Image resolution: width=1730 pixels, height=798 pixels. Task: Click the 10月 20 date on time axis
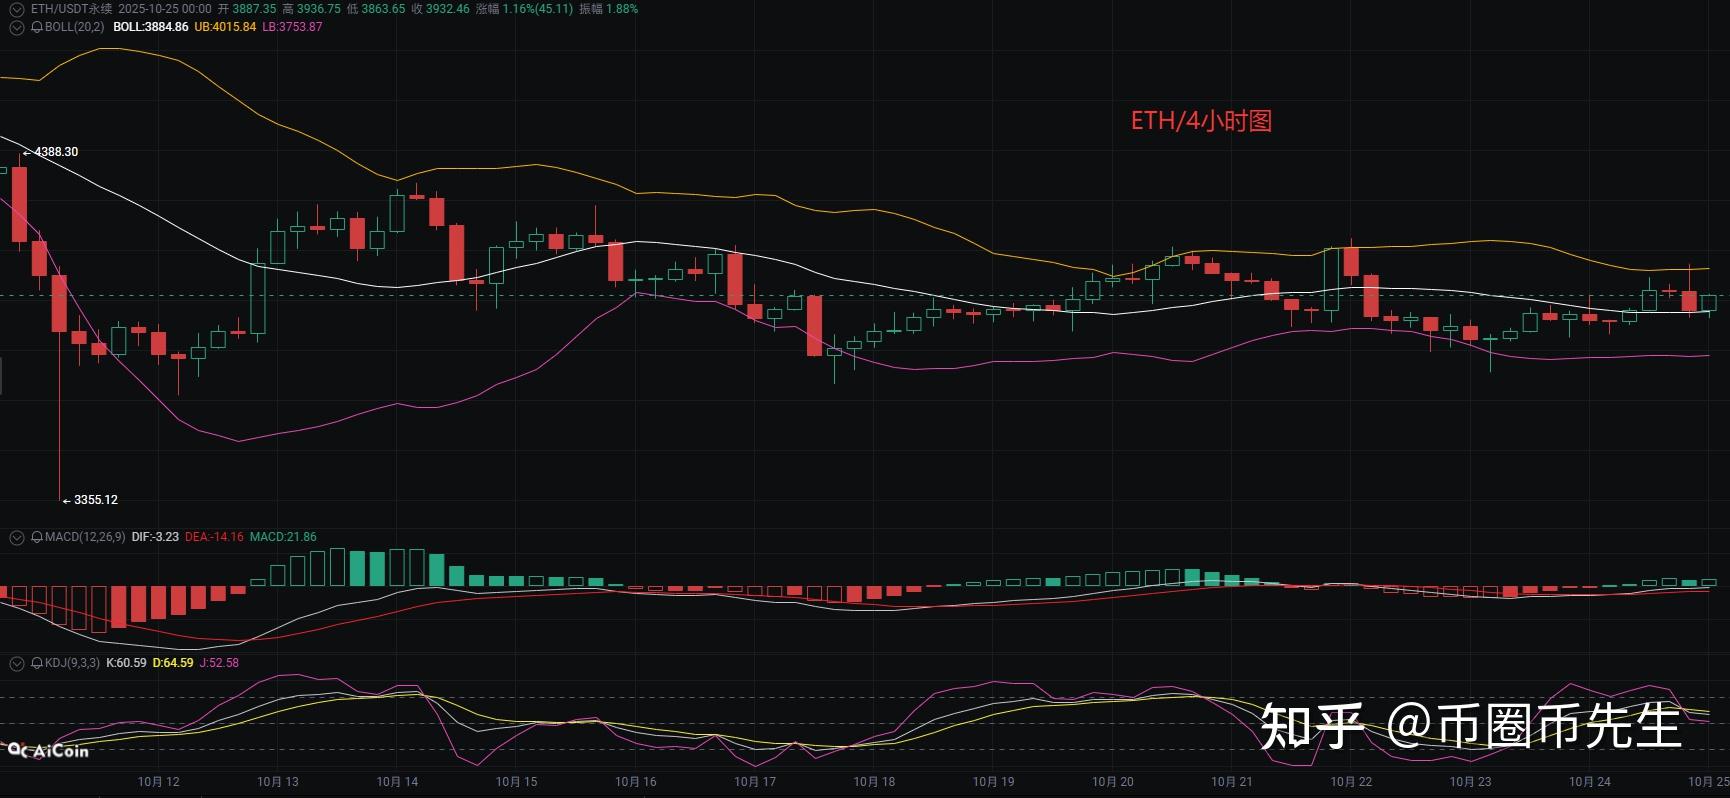coord(1112,782)
